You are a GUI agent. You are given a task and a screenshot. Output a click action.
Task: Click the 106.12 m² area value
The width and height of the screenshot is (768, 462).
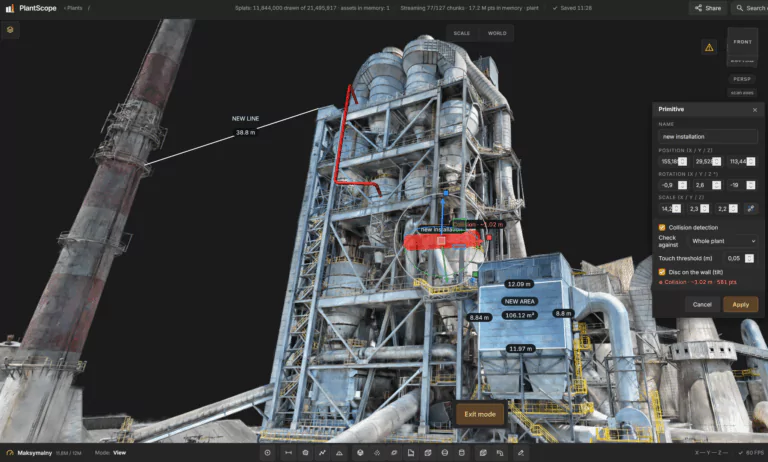pyautogui.click(x=519, y=316)
